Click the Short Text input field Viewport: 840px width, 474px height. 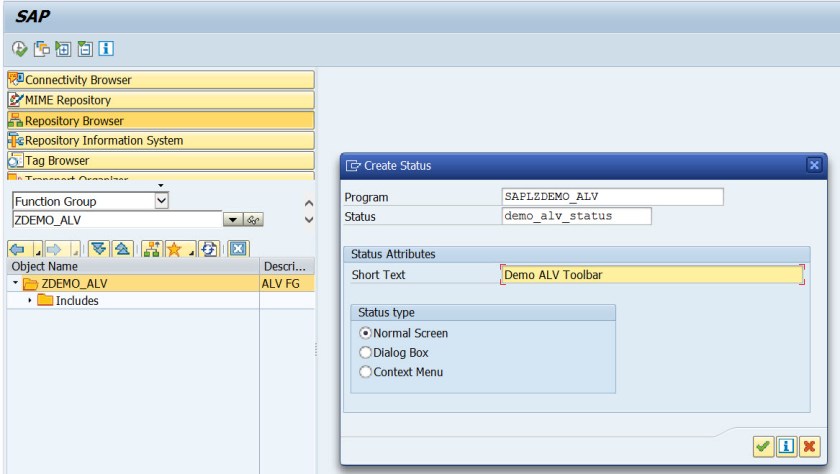click(651, 275)
